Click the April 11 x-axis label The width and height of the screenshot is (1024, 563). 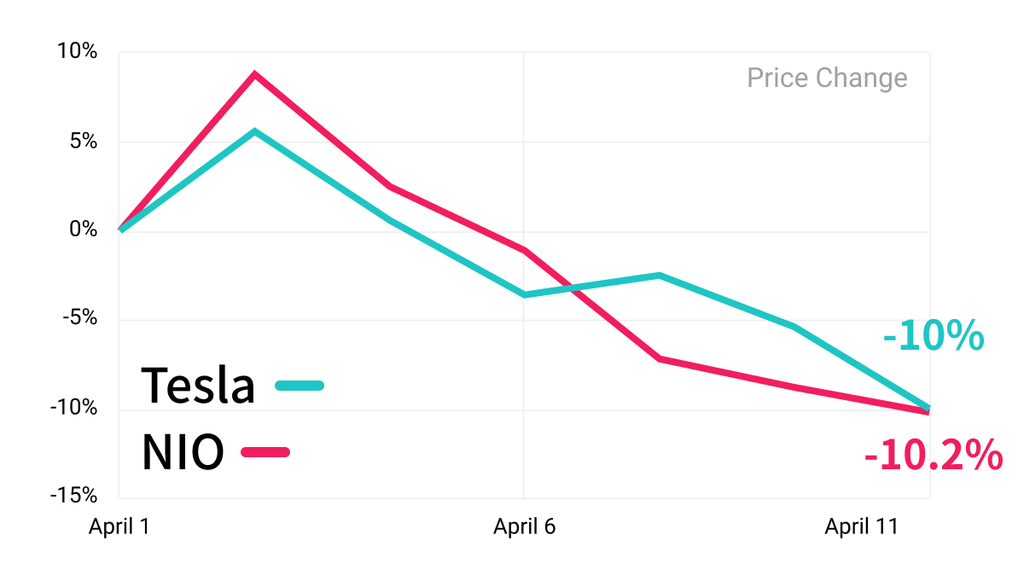click(x=861, y=526)
